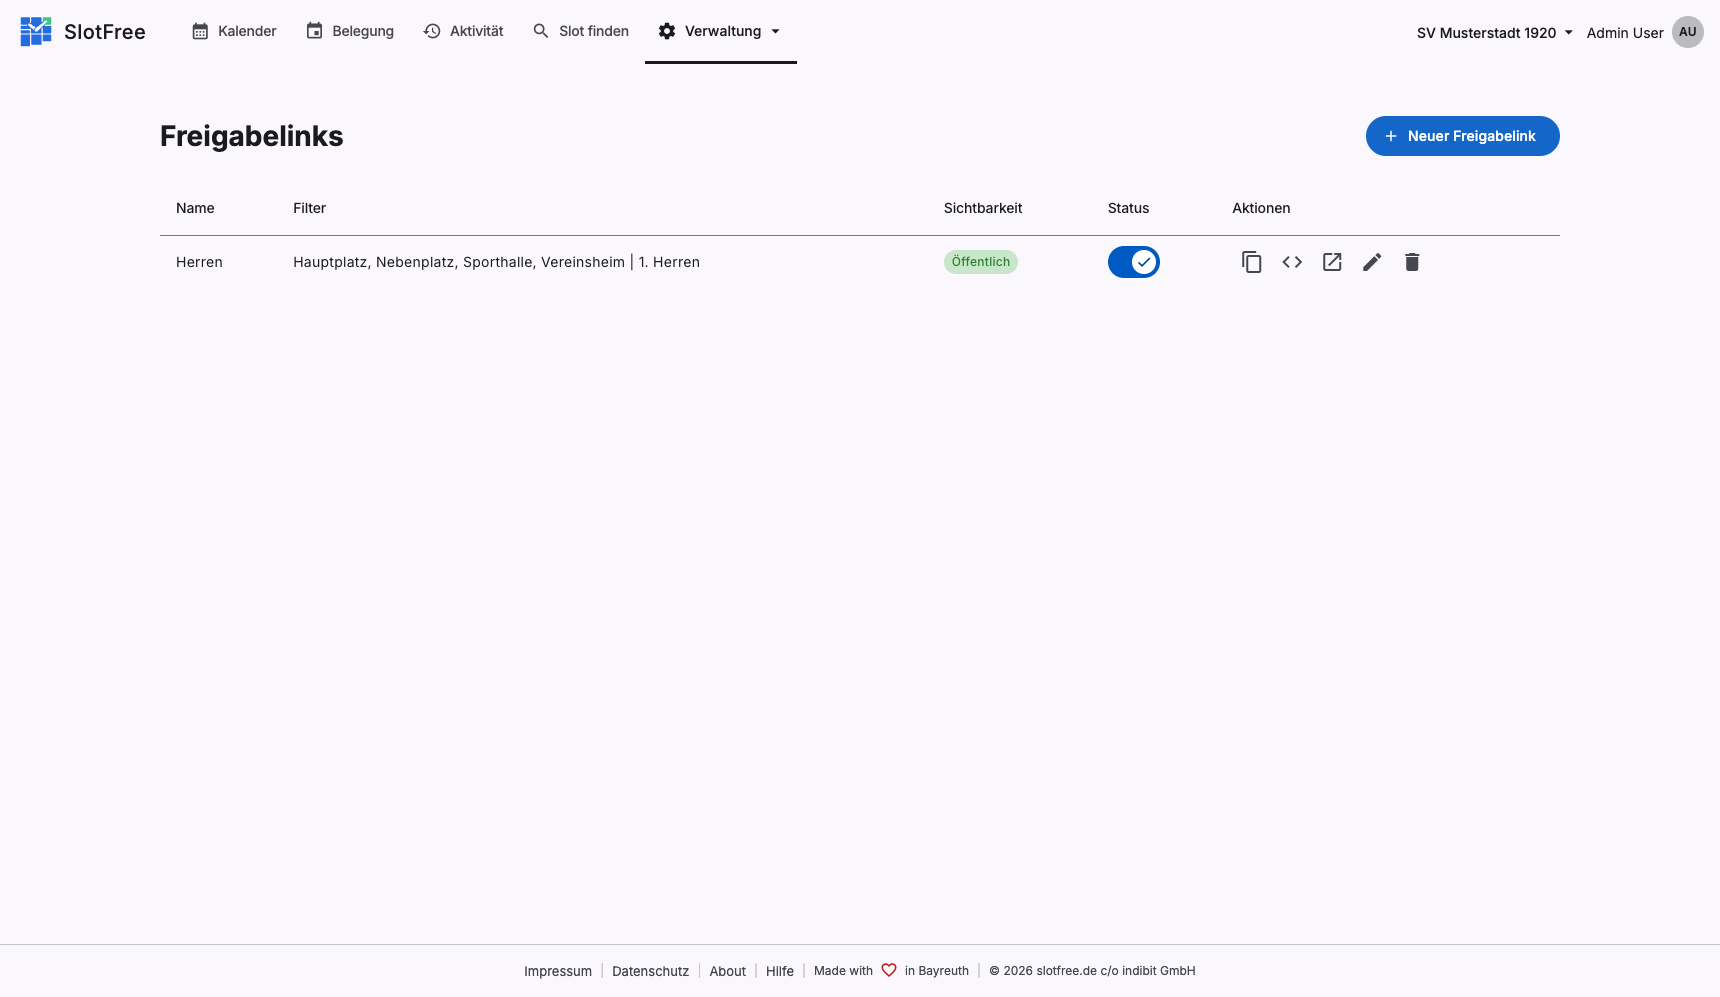The height and width of the screenshot is (997, 1720).
Task: Open the Admin User account menu
Action: tap(1624, 32)
